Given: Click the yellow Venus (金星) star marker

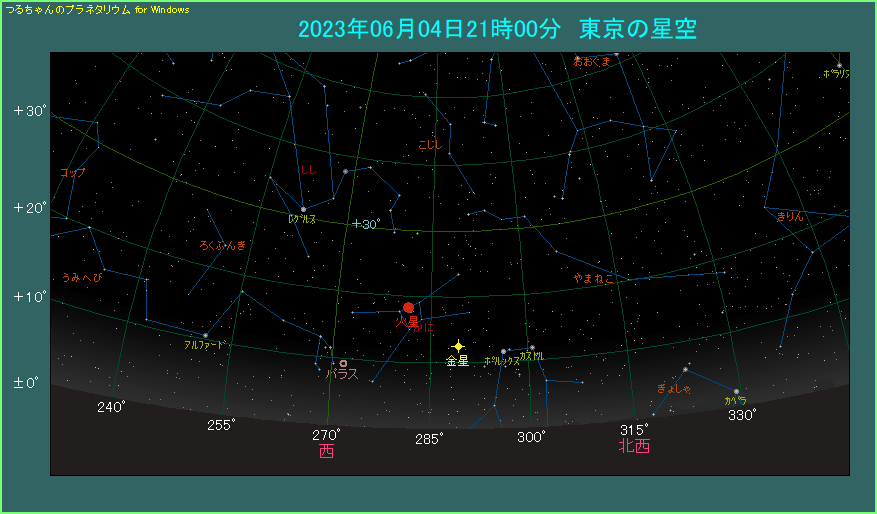Looking at the screenshot, I should click(x=458, y=346).
